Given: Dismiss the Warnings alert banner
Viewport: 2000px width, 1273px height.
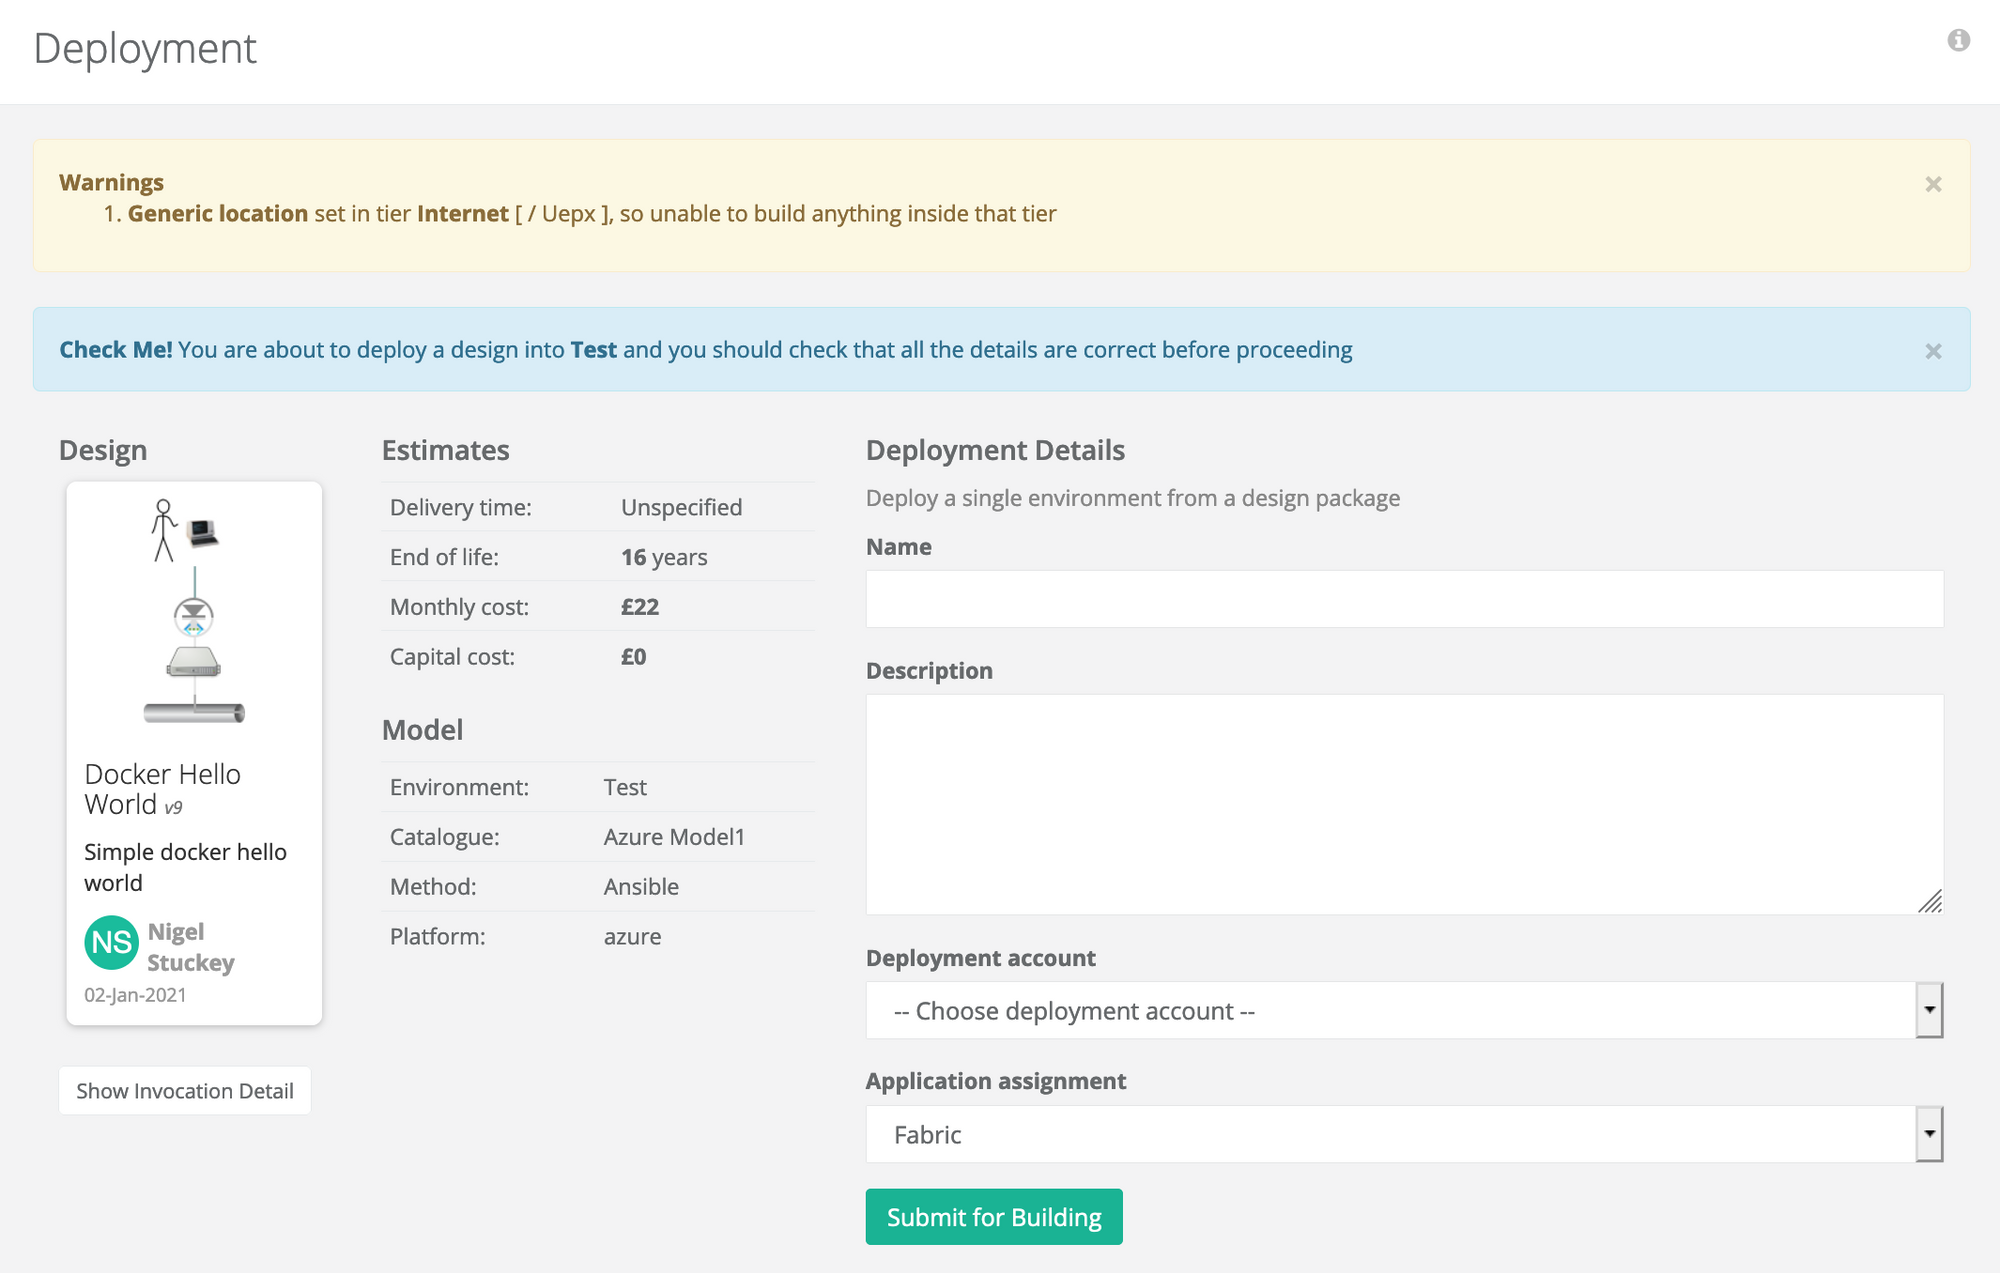Looking at the screenshot, I should [x=1933, y=184].
